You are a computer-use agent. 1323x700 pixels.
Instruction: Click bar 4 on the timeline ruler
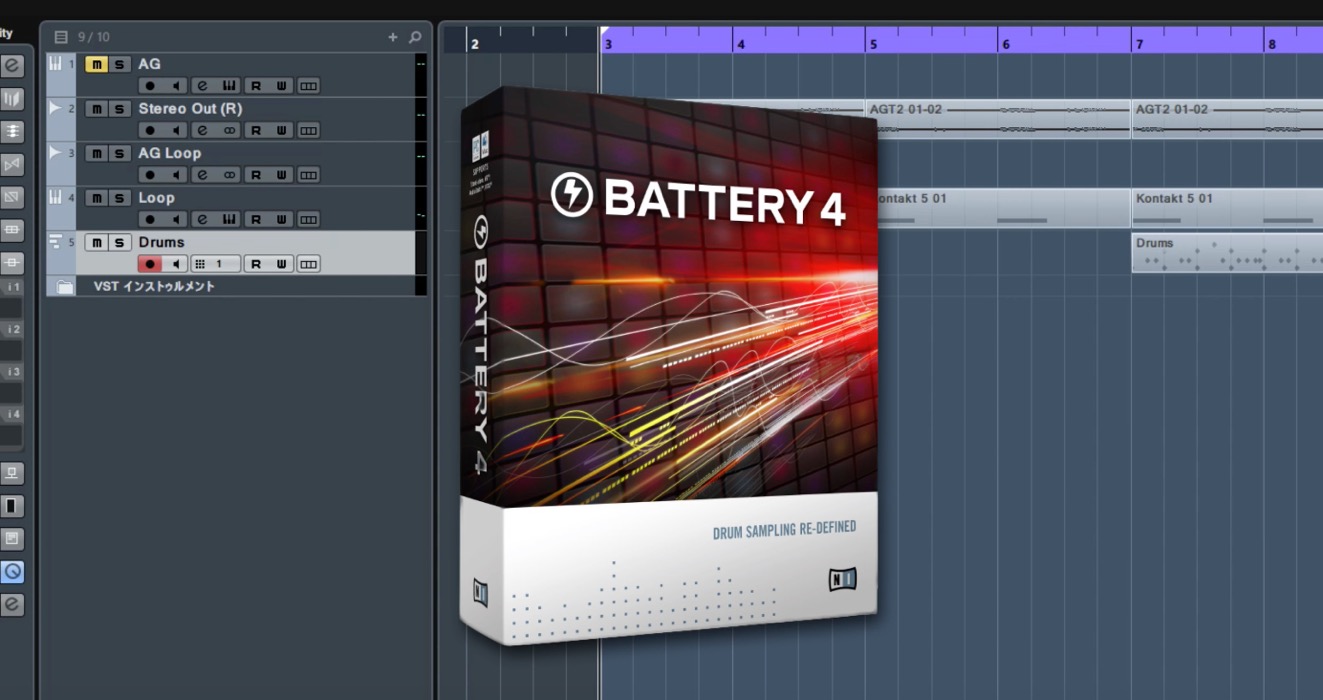pyautogui.click(x=741, y=44)
